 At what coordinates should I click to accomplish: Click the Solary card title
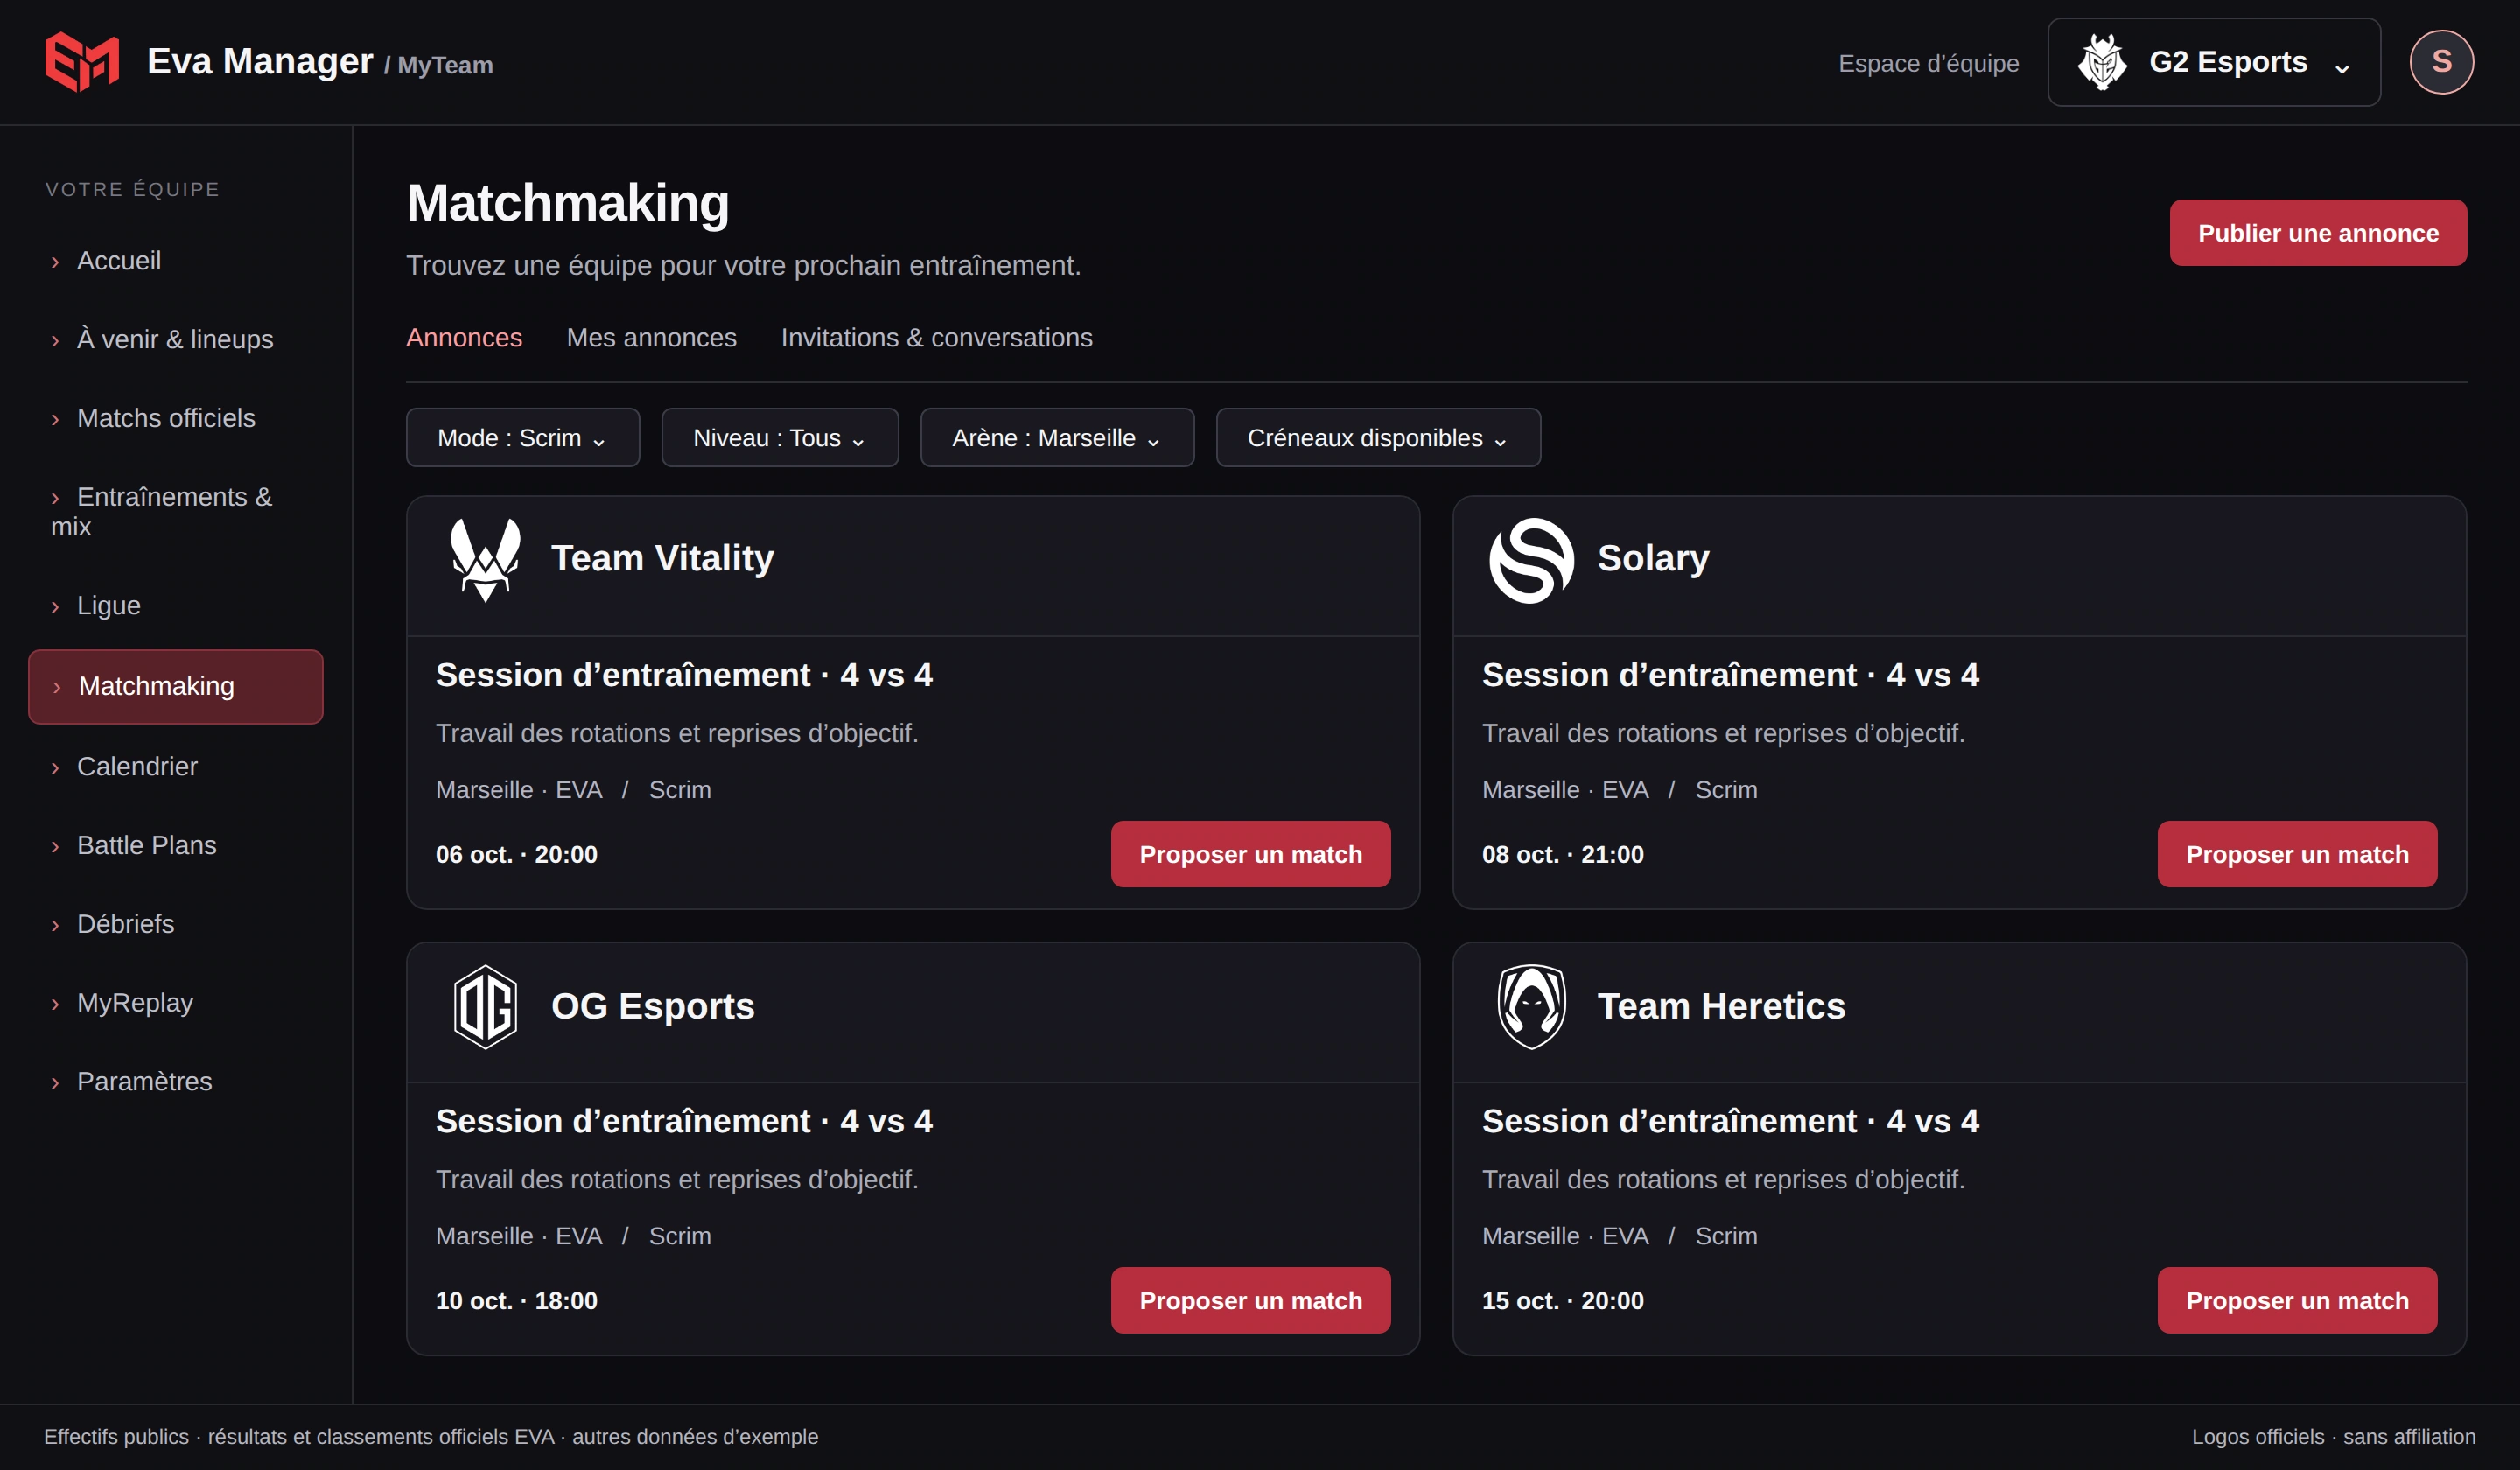[x=1653, y=558]
